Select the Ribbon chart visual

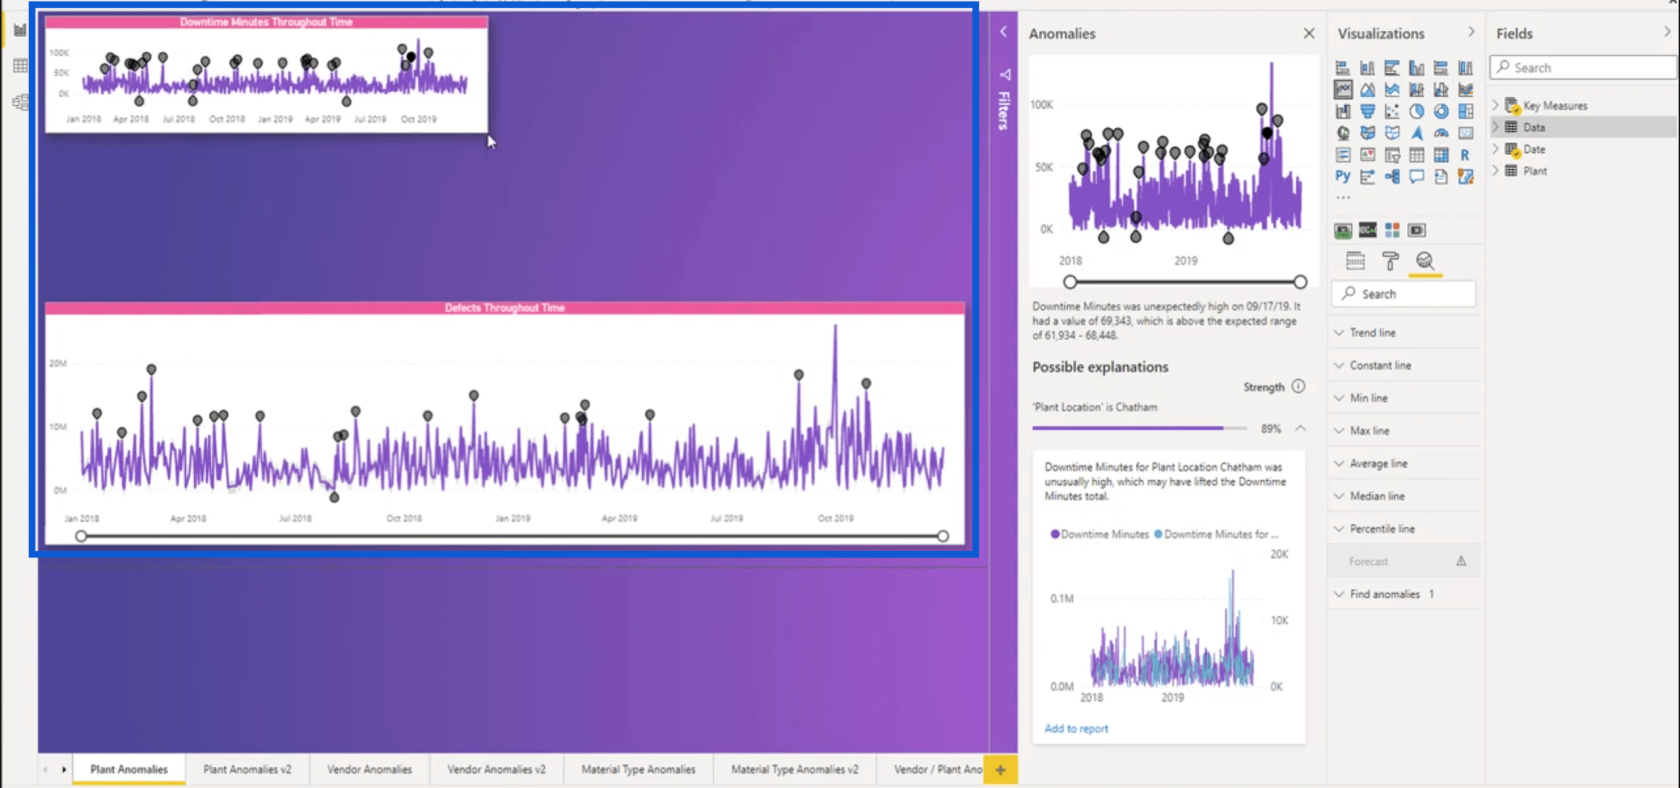[x=1466, y=89]
